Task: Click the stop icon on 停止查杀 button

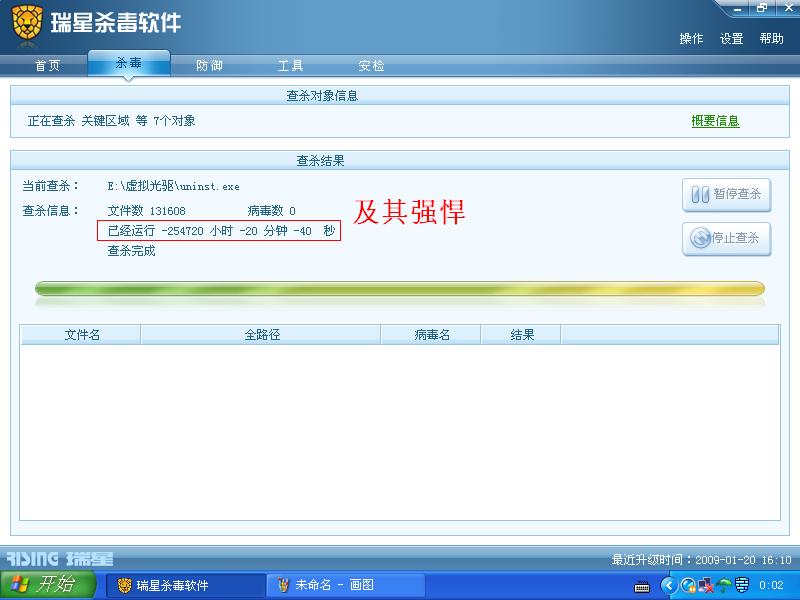Action: pos(700,238)
